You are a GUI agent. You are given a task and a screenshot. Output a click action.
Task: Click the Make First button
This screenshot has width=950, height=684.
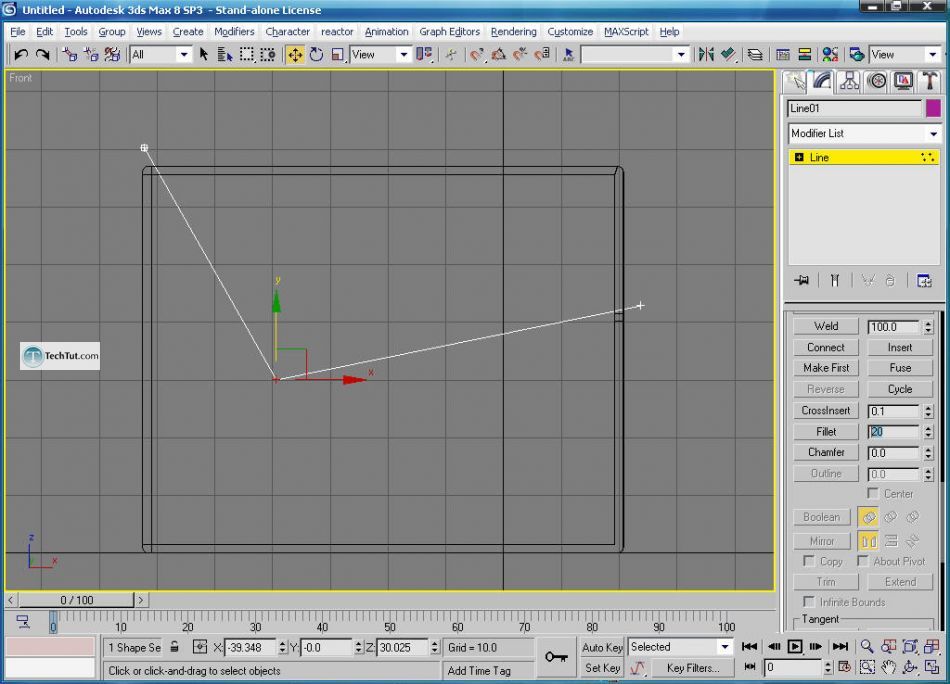(826, 368)
